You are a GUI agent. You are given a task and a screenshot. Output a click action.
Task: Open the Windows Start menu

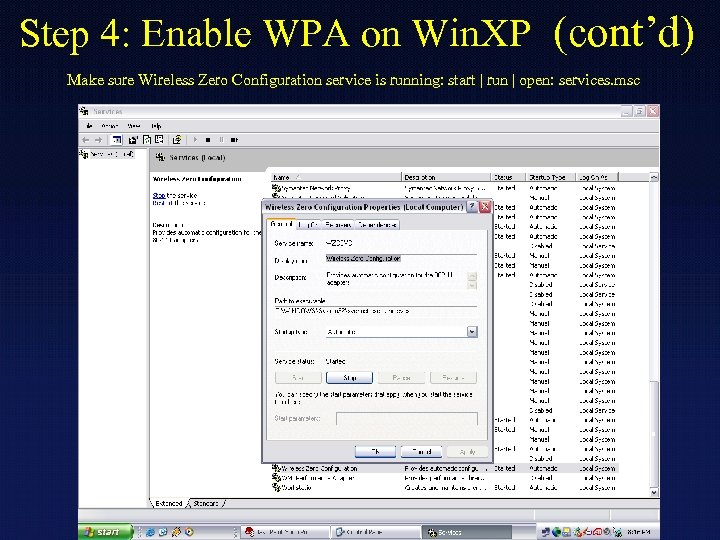click(105, 532)
